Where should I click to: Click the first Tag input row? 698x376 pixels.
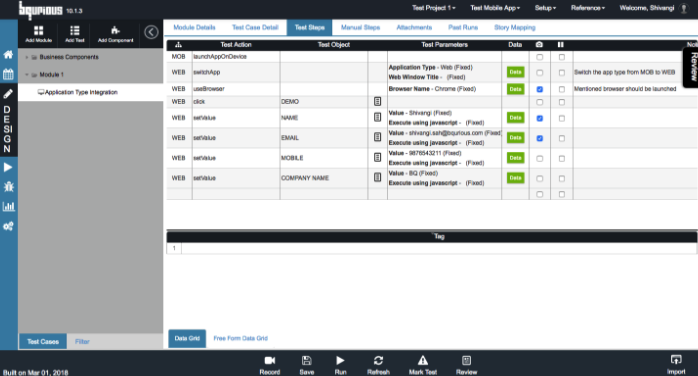point(438,248)
